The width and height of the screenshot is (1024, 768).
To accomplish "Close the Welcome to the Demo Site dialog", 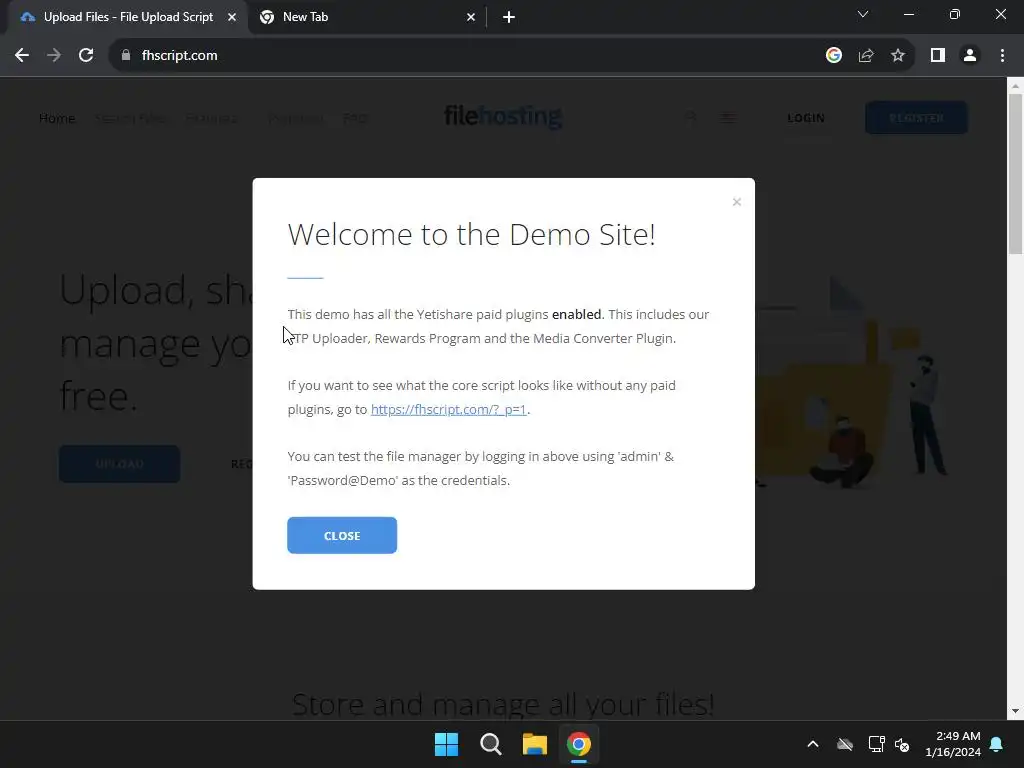I will [x=342, y=536].
